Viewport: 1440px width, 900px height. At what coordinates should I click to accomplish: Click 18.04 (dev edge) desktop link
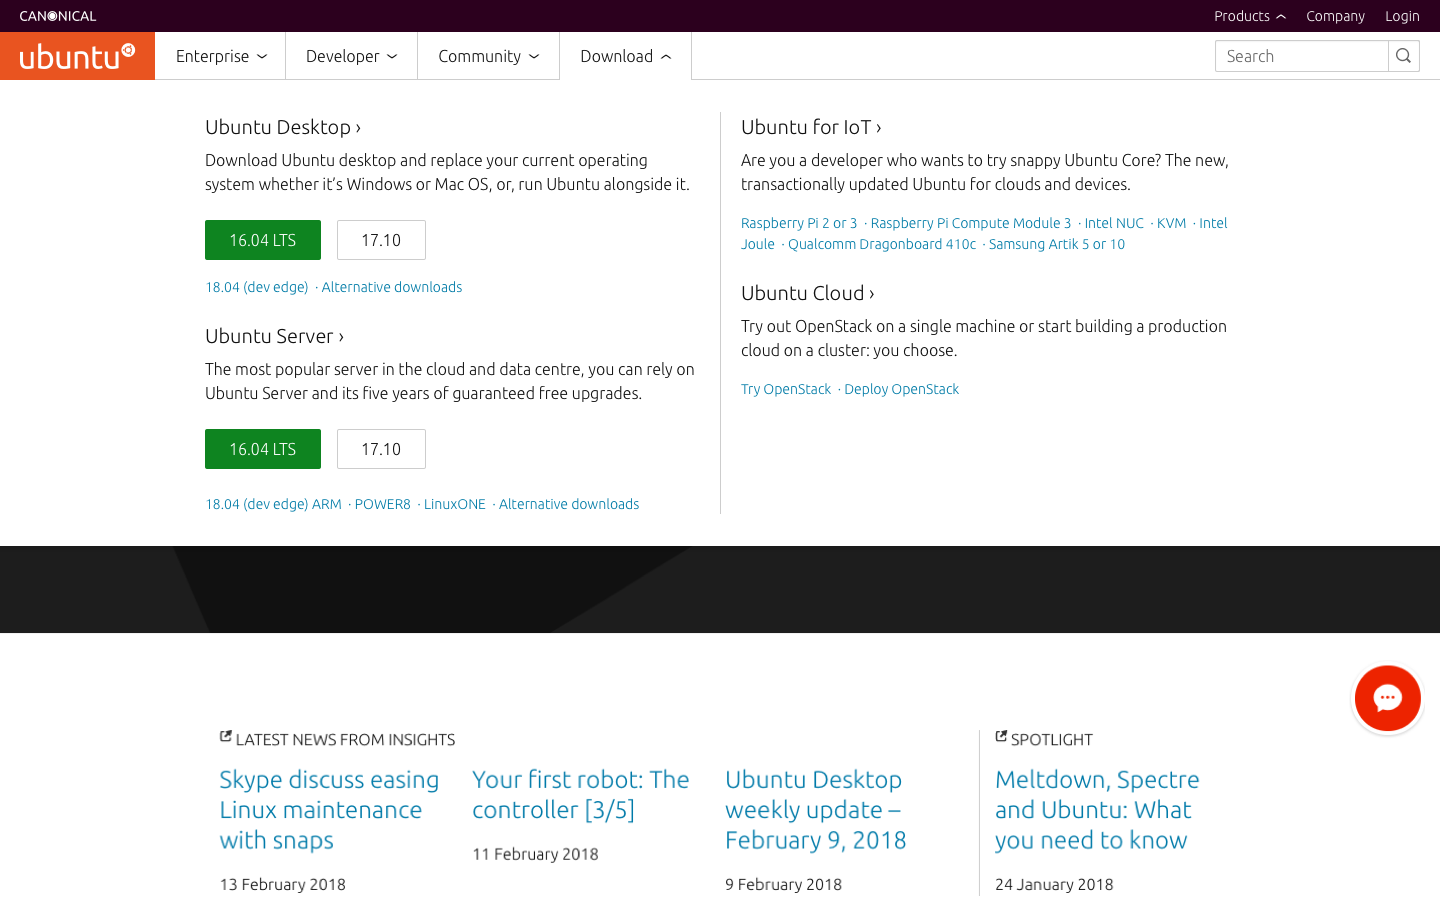pos(257,287)
